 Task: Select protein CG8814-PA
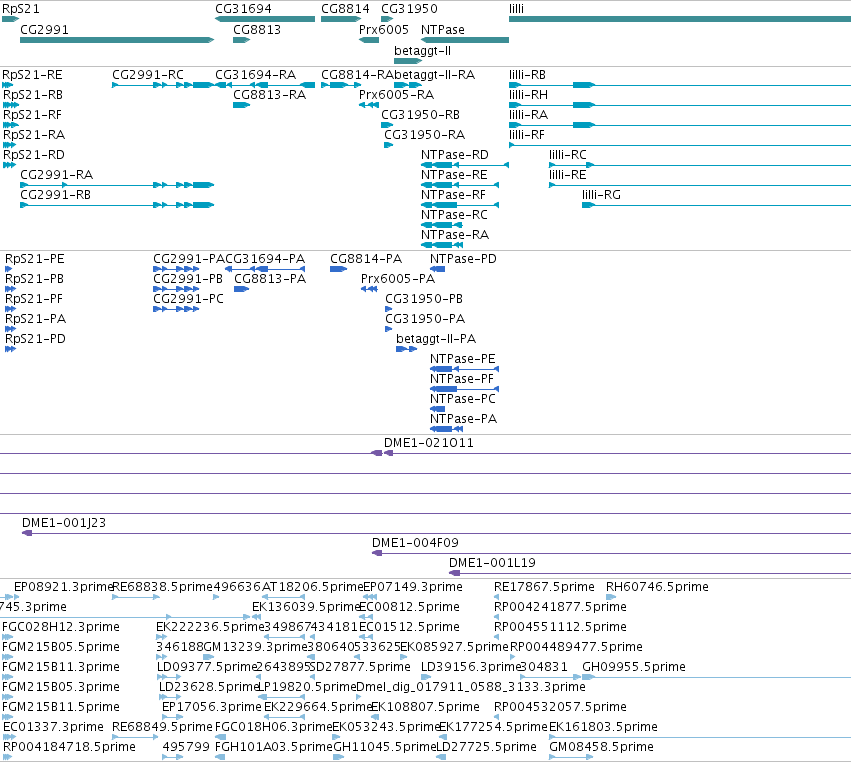pyautogui.click(x=366, y=258)
